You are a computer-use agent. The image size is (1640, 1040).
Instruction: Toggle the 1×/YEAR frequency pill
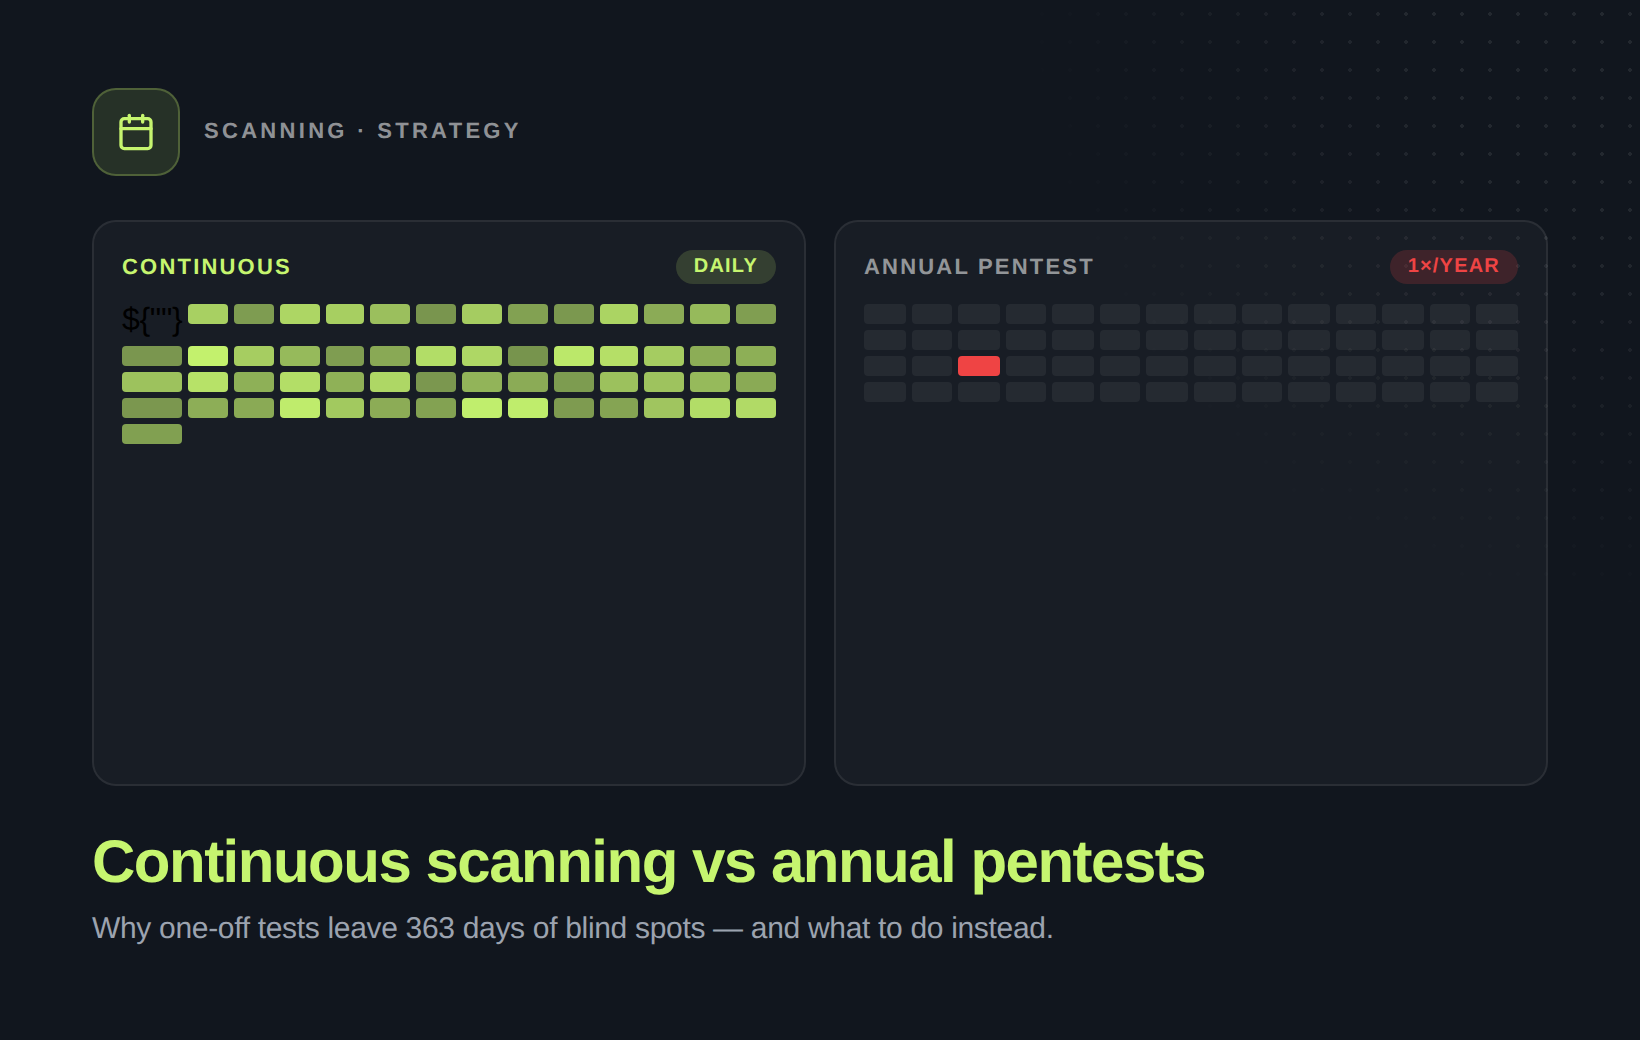coord(1453,266)
